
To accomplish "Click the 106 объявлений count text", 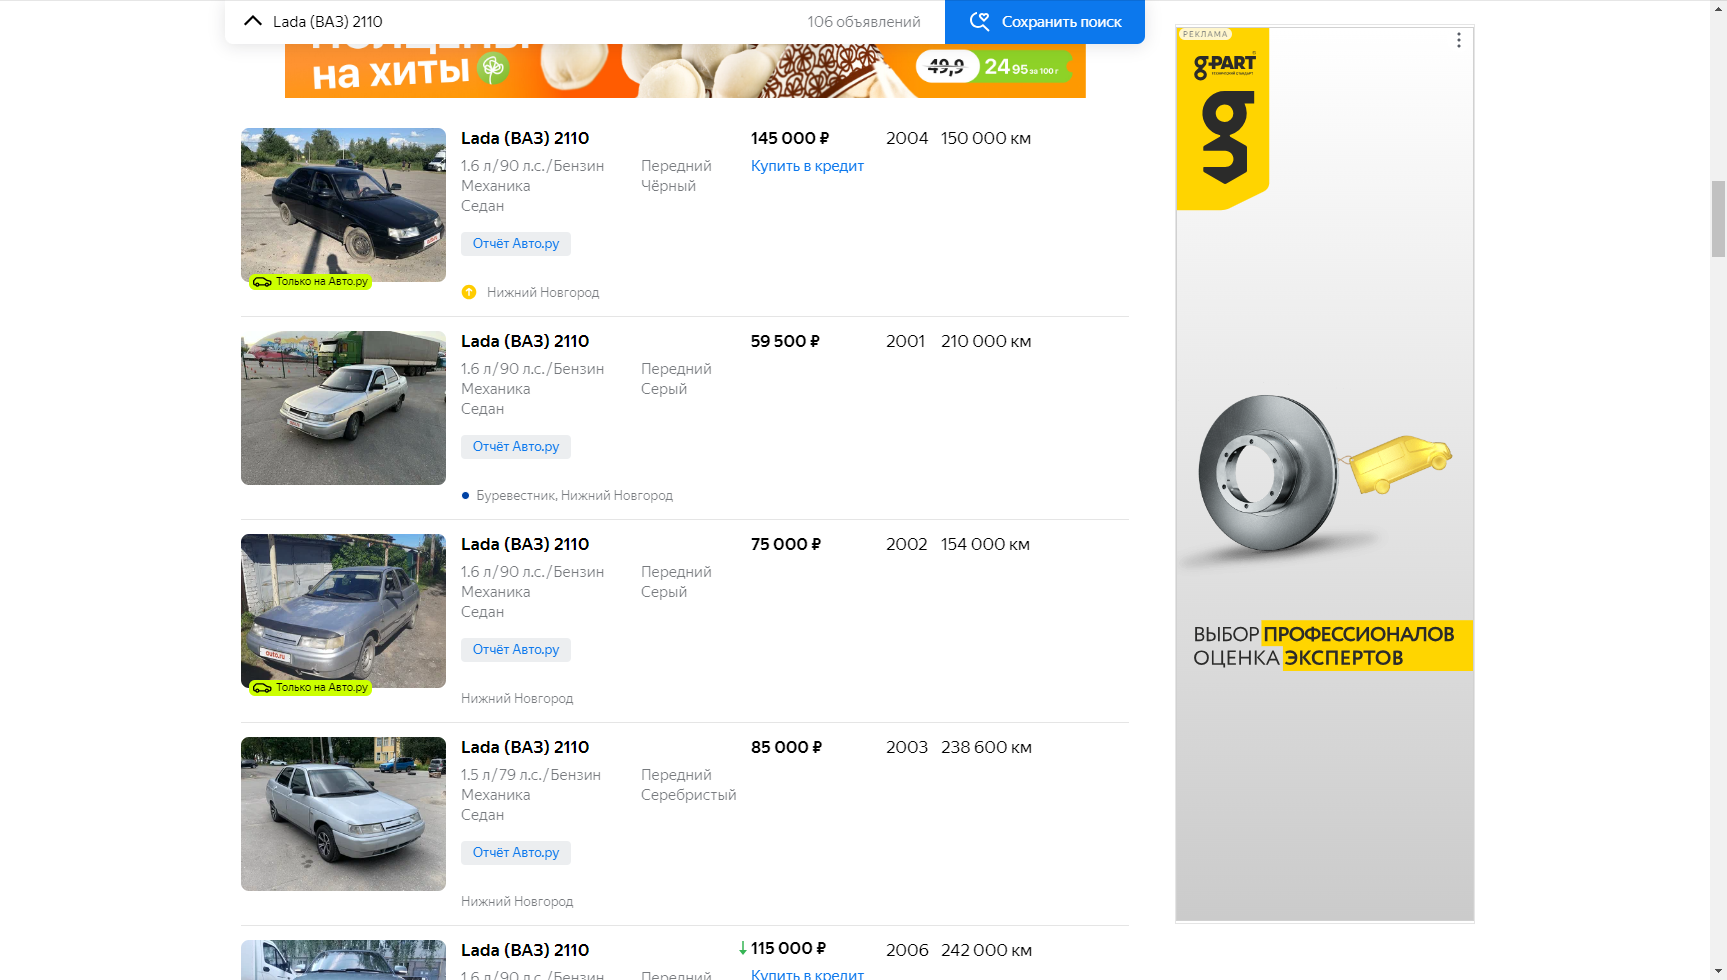I will tap(864, 22).
